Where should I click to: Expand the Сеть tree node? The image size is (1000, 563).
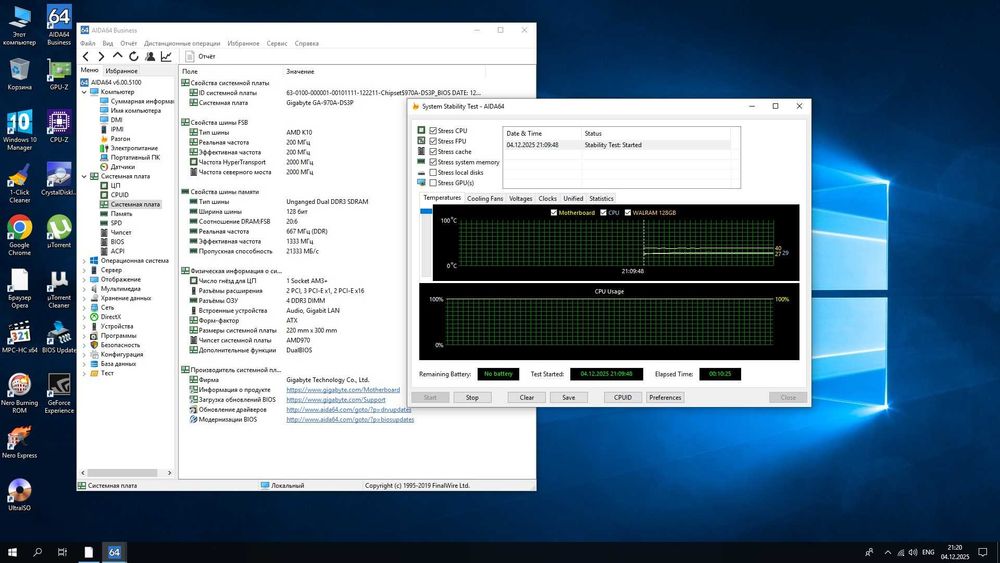84,307
